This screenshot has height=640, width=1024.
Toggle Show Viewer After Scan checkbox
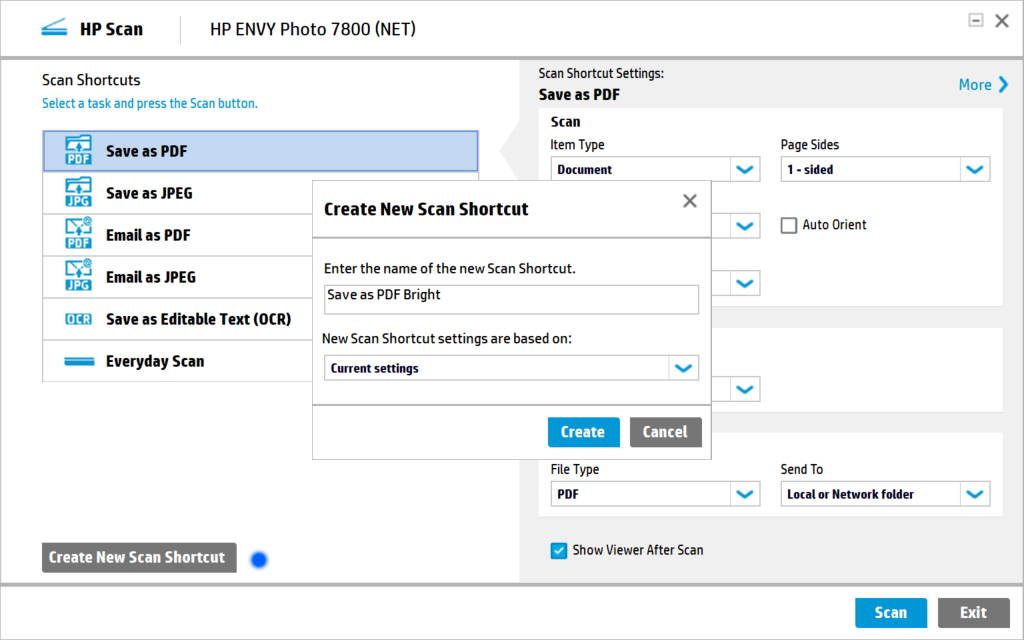(x=559, y=550)
